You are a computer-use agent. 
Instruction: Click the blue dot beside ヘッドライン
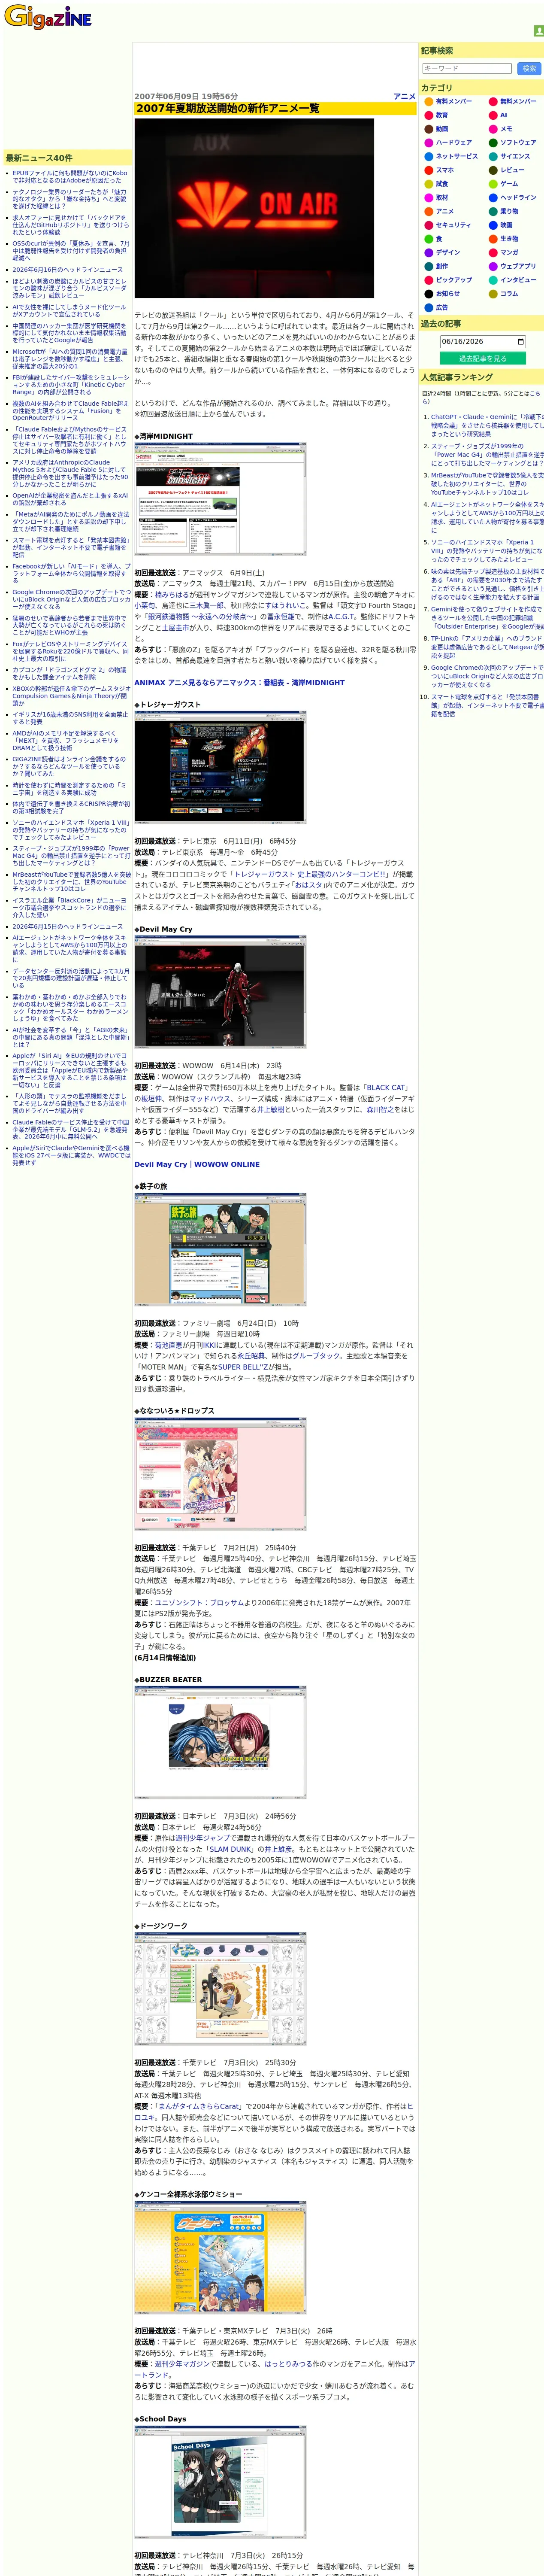(493, 198)
